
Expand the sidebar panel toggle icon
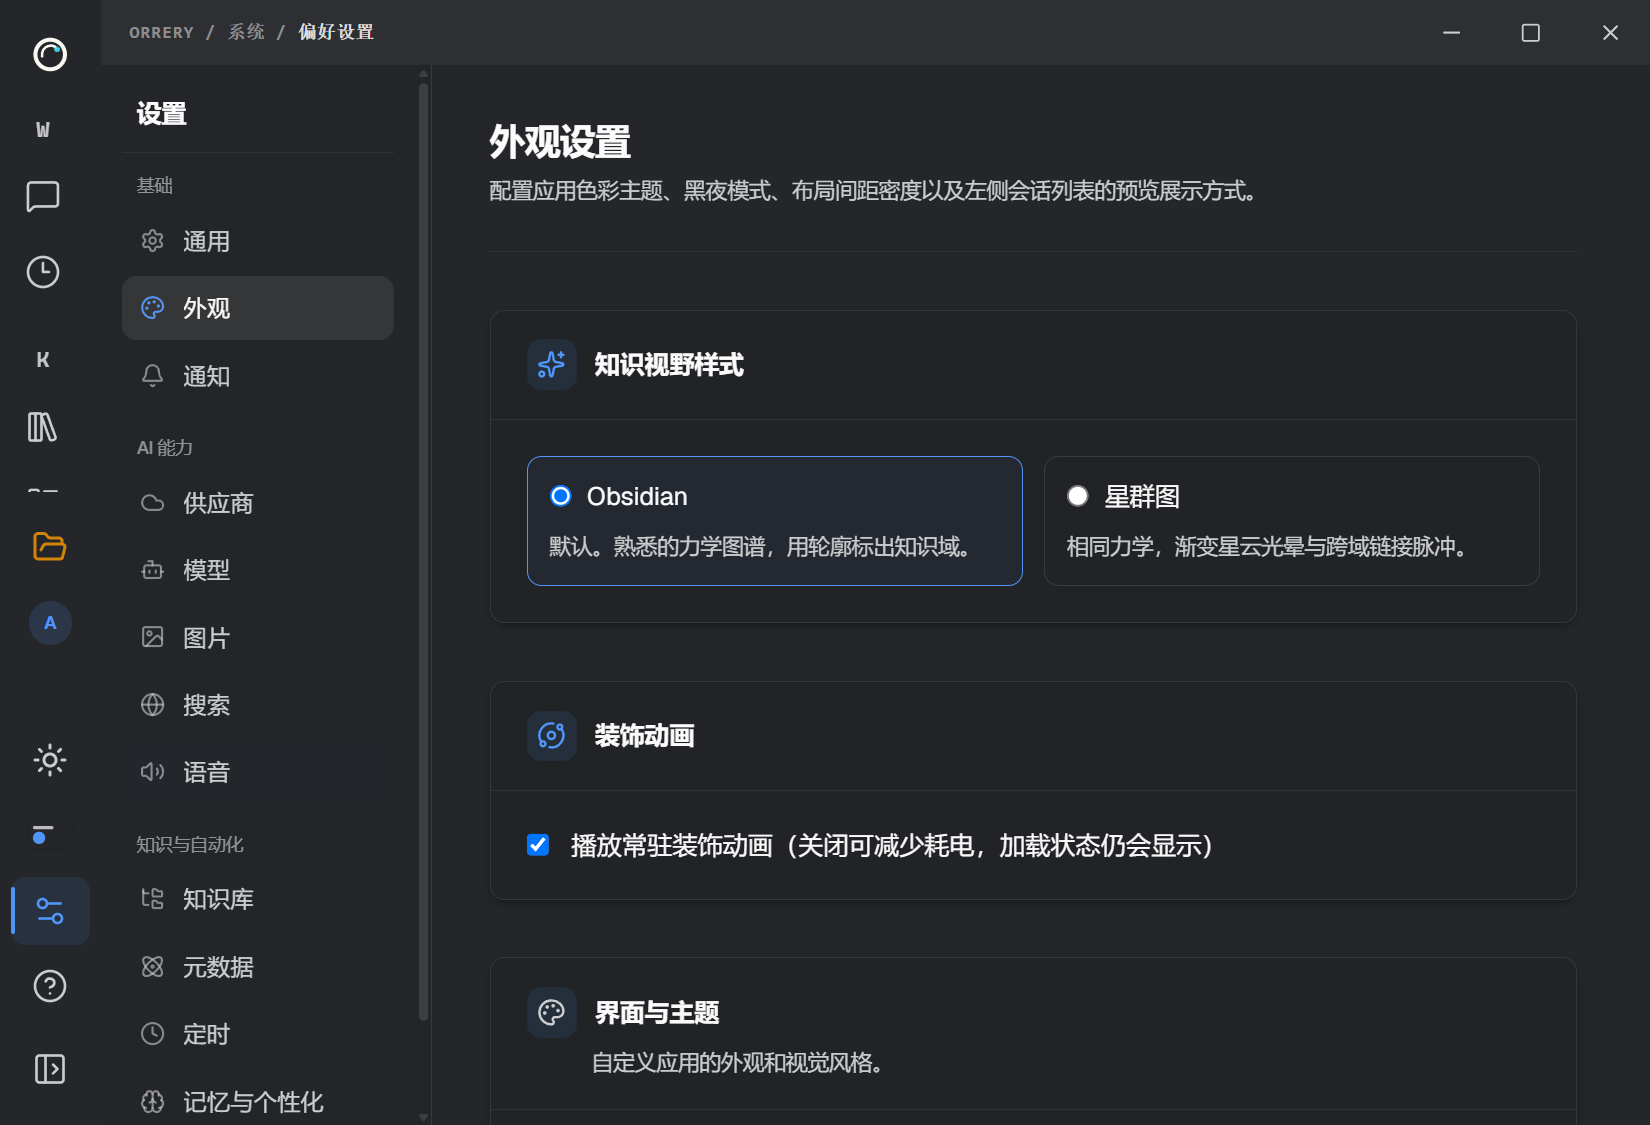pyautogui.click(x=50, y=1069)
